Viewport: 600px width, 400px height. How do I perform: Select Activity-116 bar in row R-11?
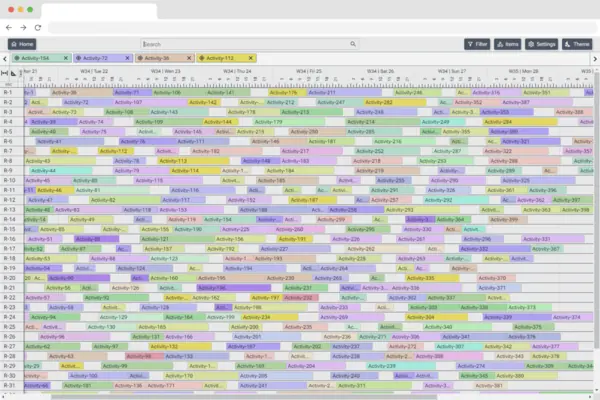(x=202, y=190)
